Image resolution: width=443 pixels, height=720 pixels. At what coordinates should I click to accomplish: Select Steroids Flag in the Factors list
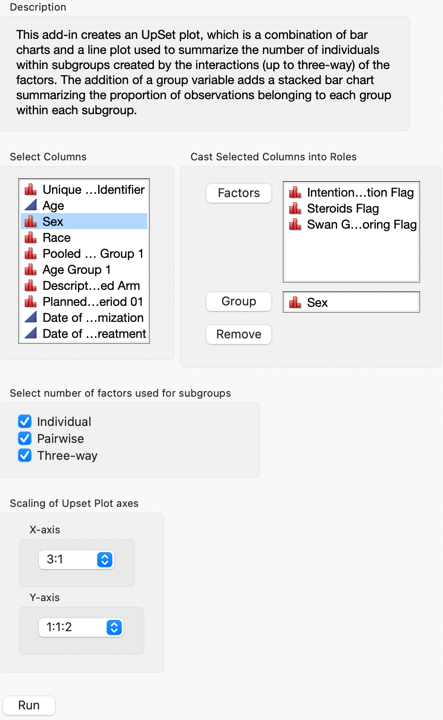[351, 208]
